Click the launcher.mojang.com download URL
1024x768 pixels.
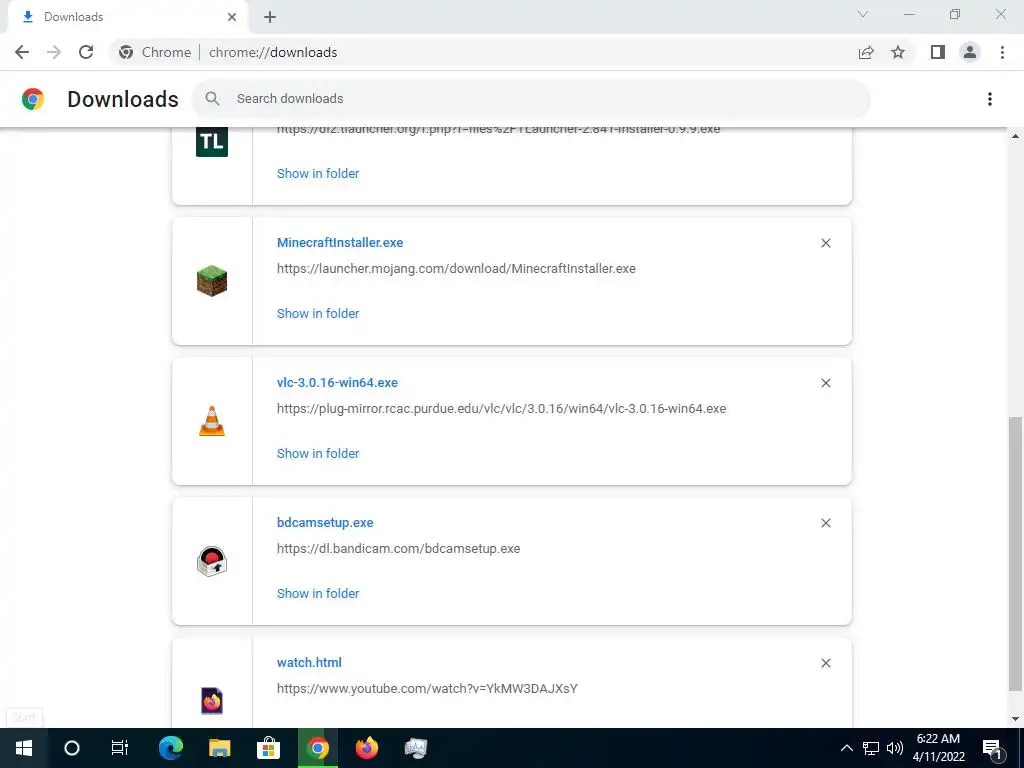456,268
